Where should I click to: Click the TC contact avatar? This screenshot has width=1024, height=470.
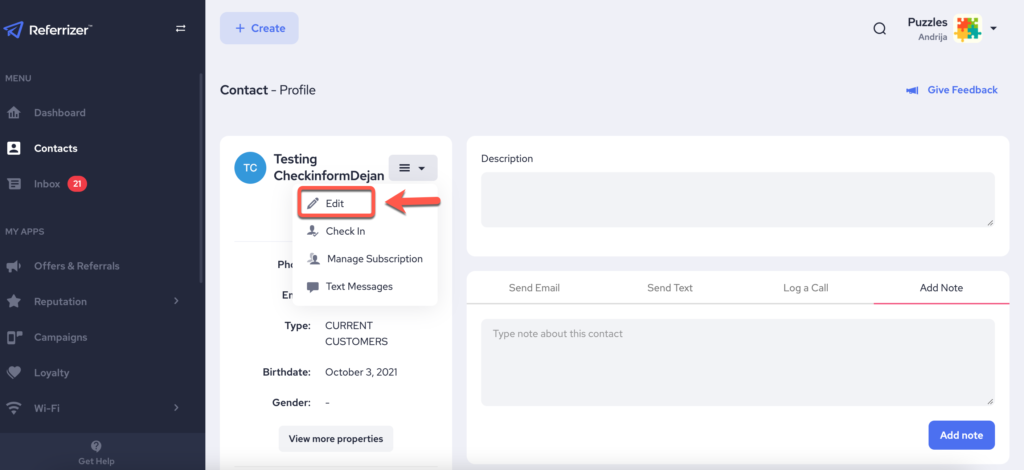(249, 168)
